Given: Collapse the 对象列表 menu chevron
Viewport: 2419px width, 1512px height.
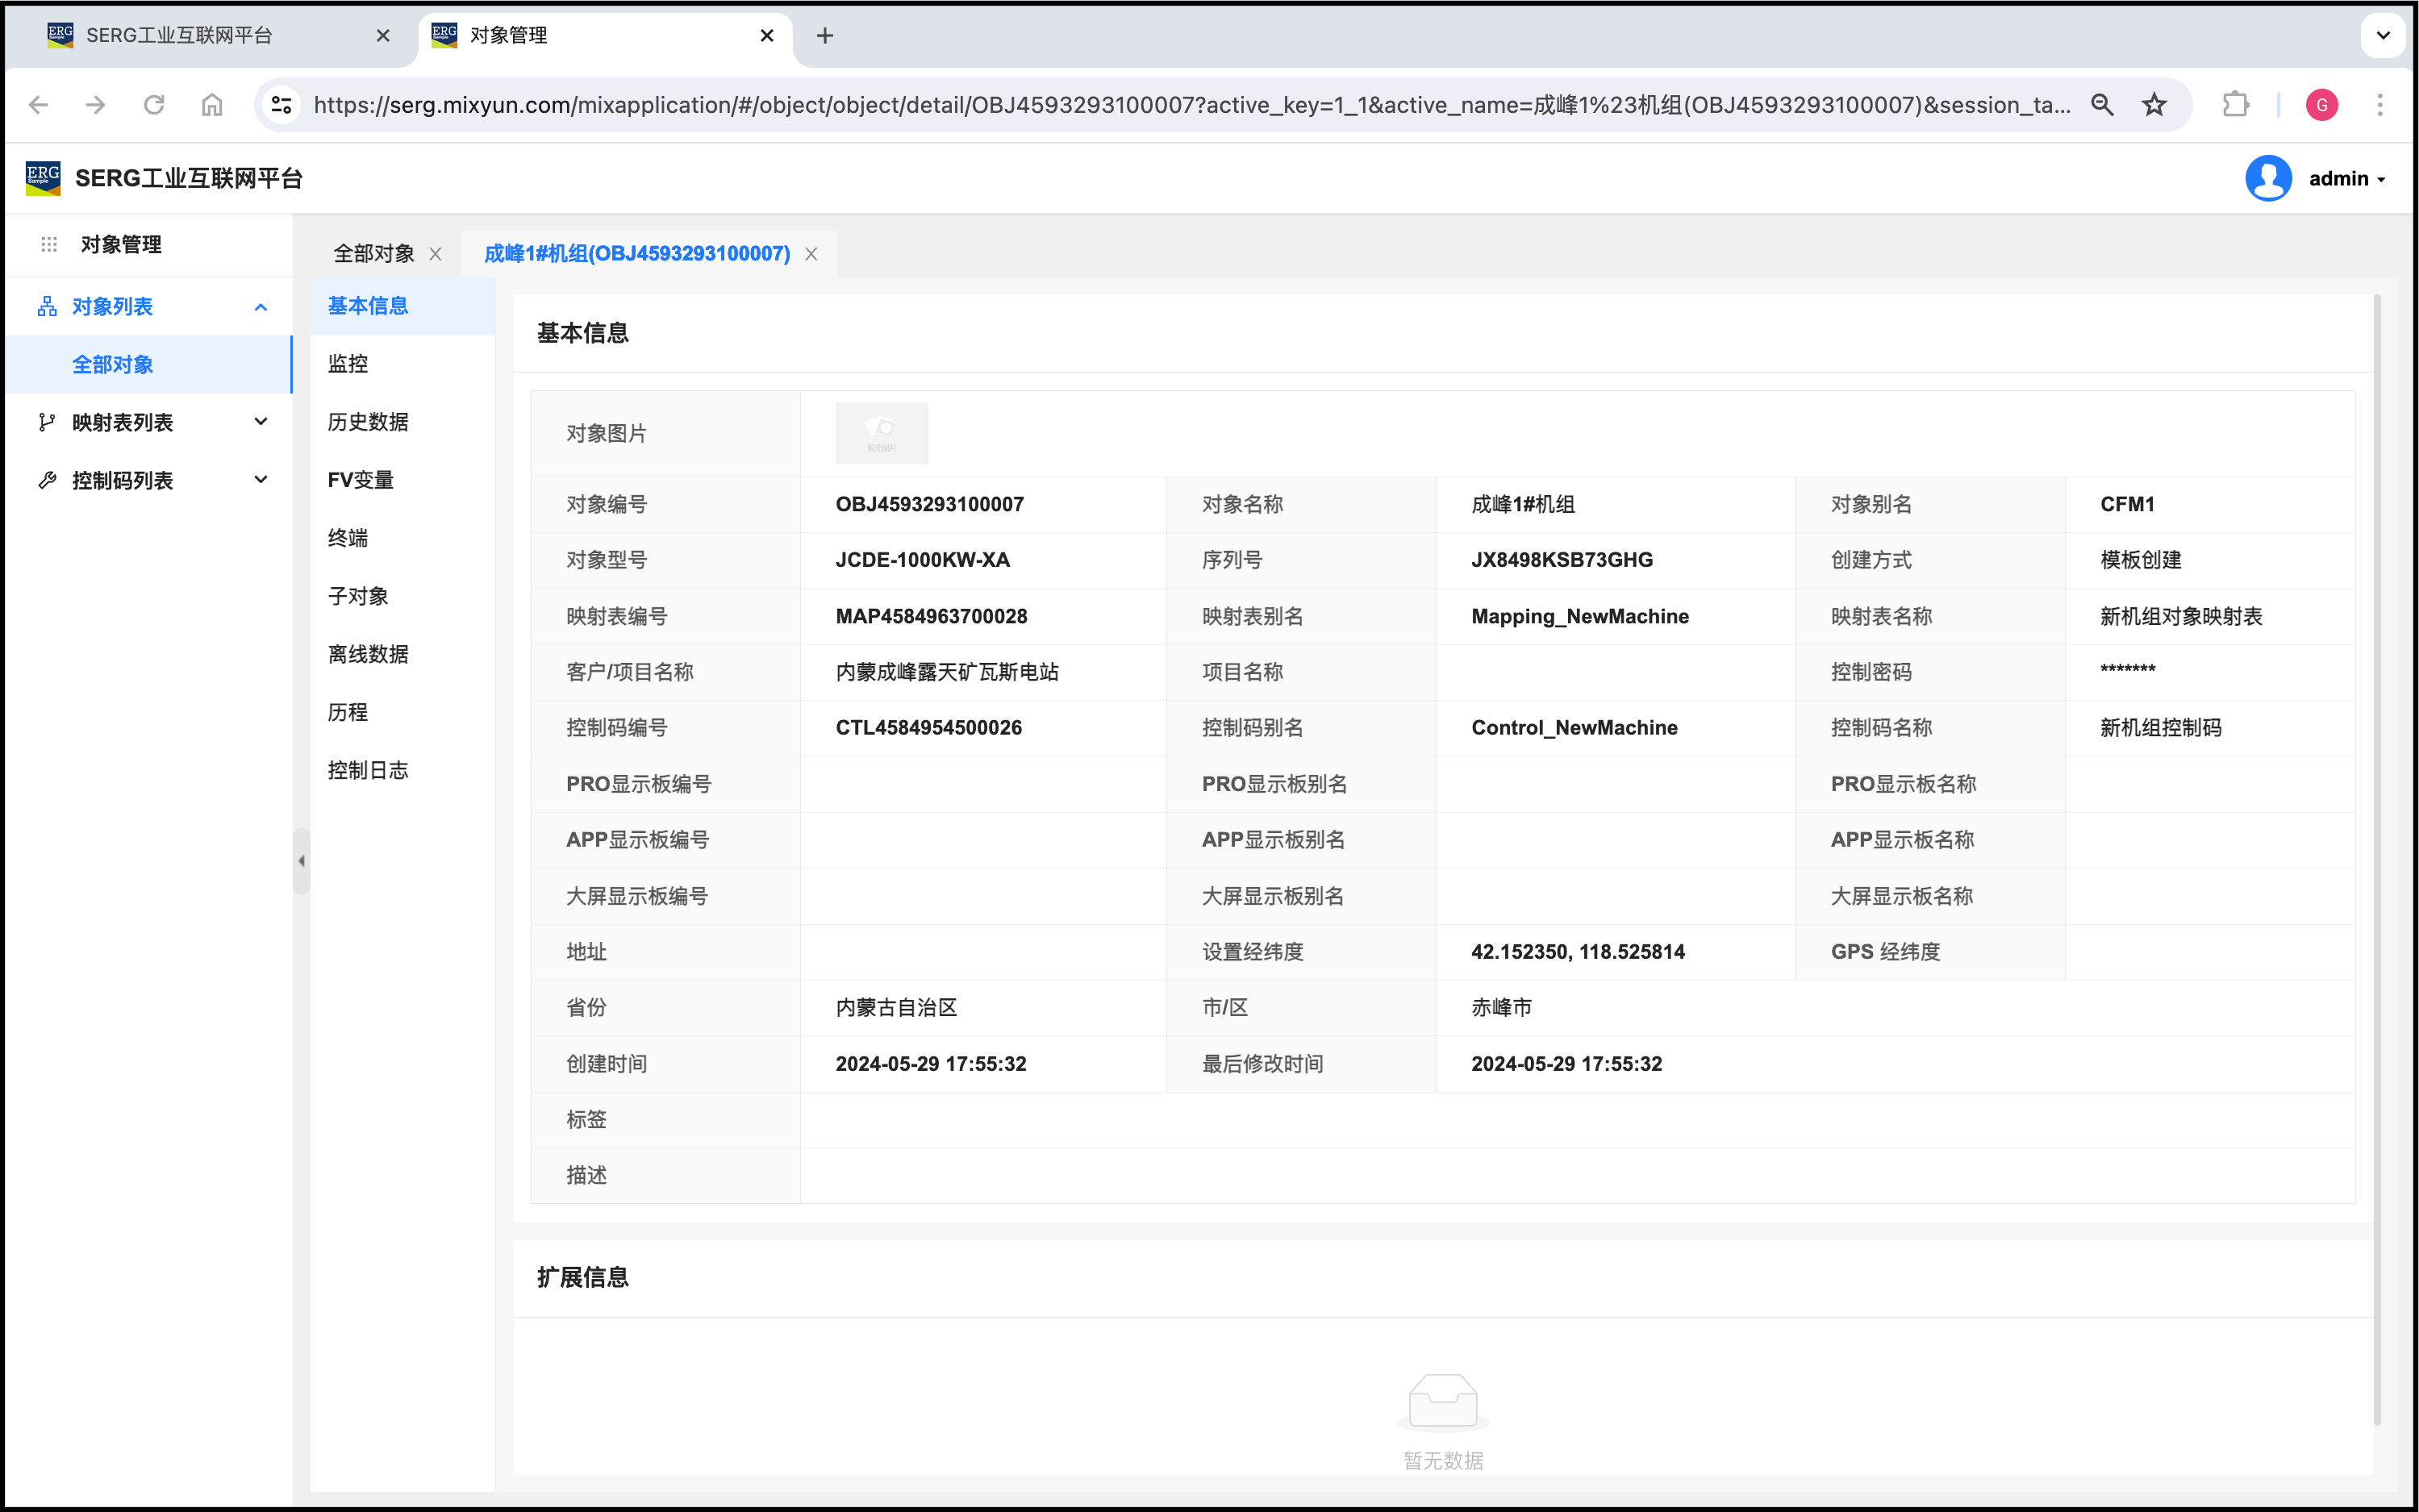Looking at the screenshot, I should [x=261, y=307].
